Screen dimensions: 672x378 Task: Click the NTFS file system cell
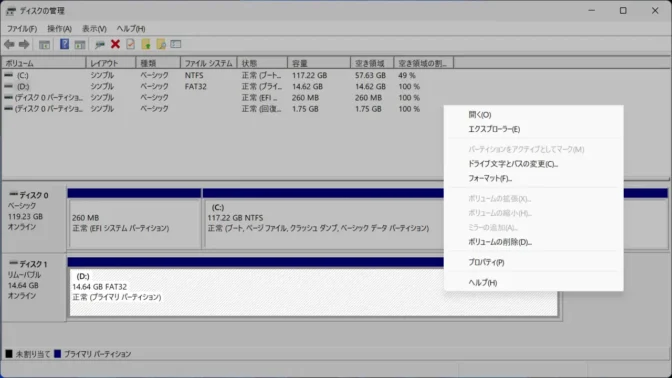(194, 75)
